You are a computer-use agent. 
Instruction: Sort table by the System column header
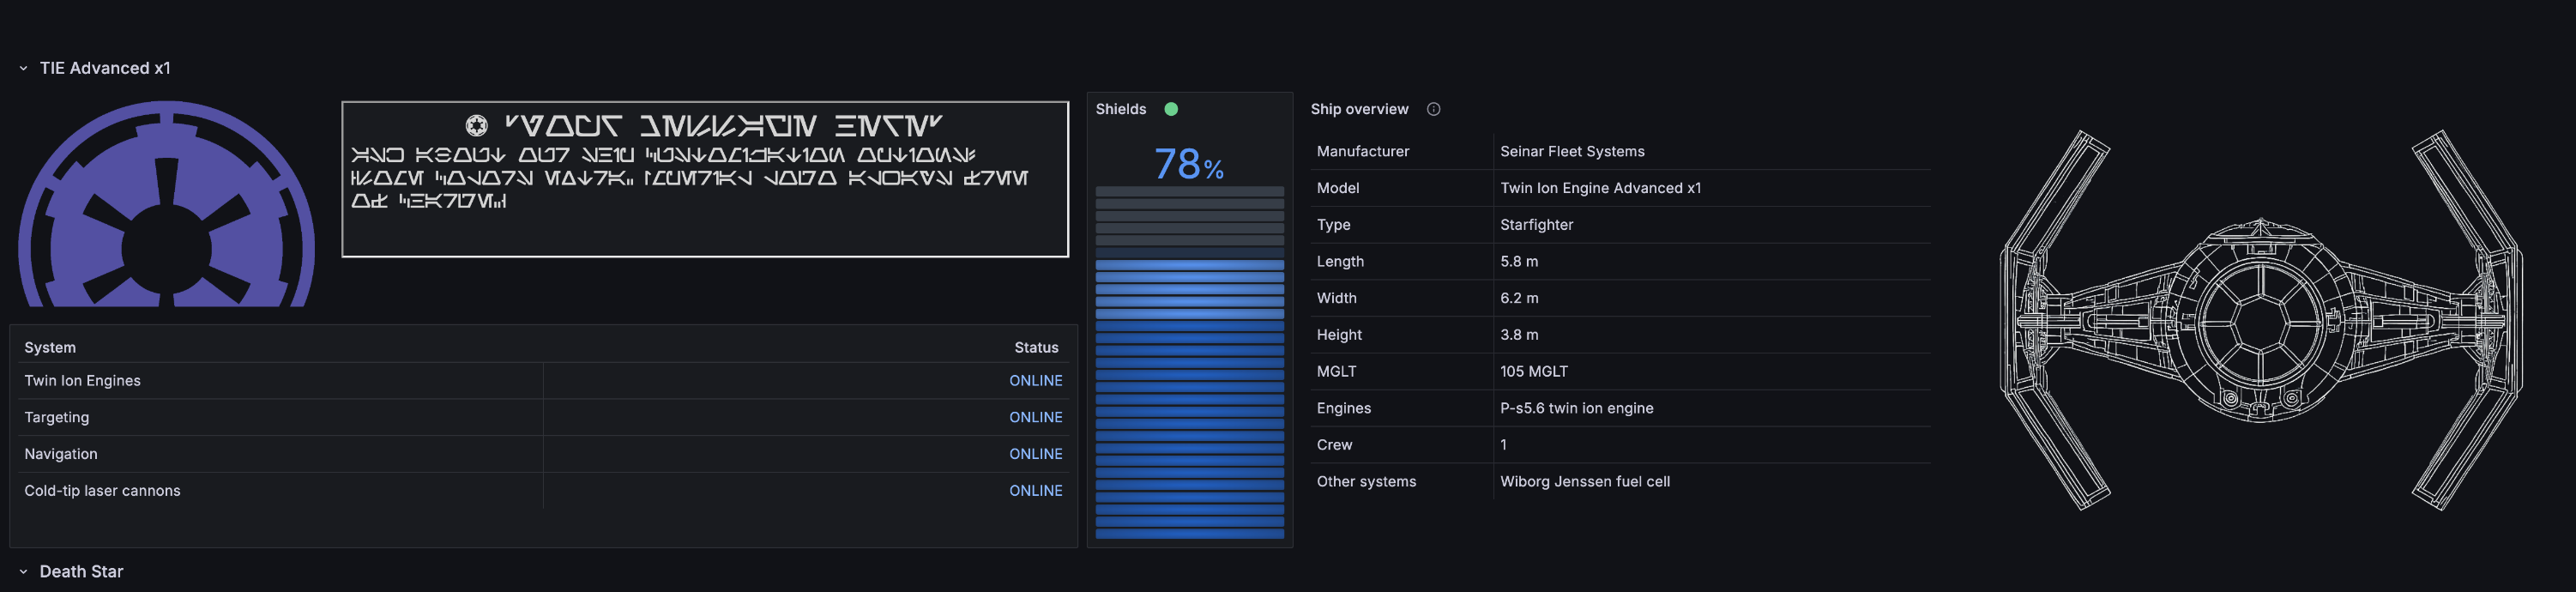50,347
